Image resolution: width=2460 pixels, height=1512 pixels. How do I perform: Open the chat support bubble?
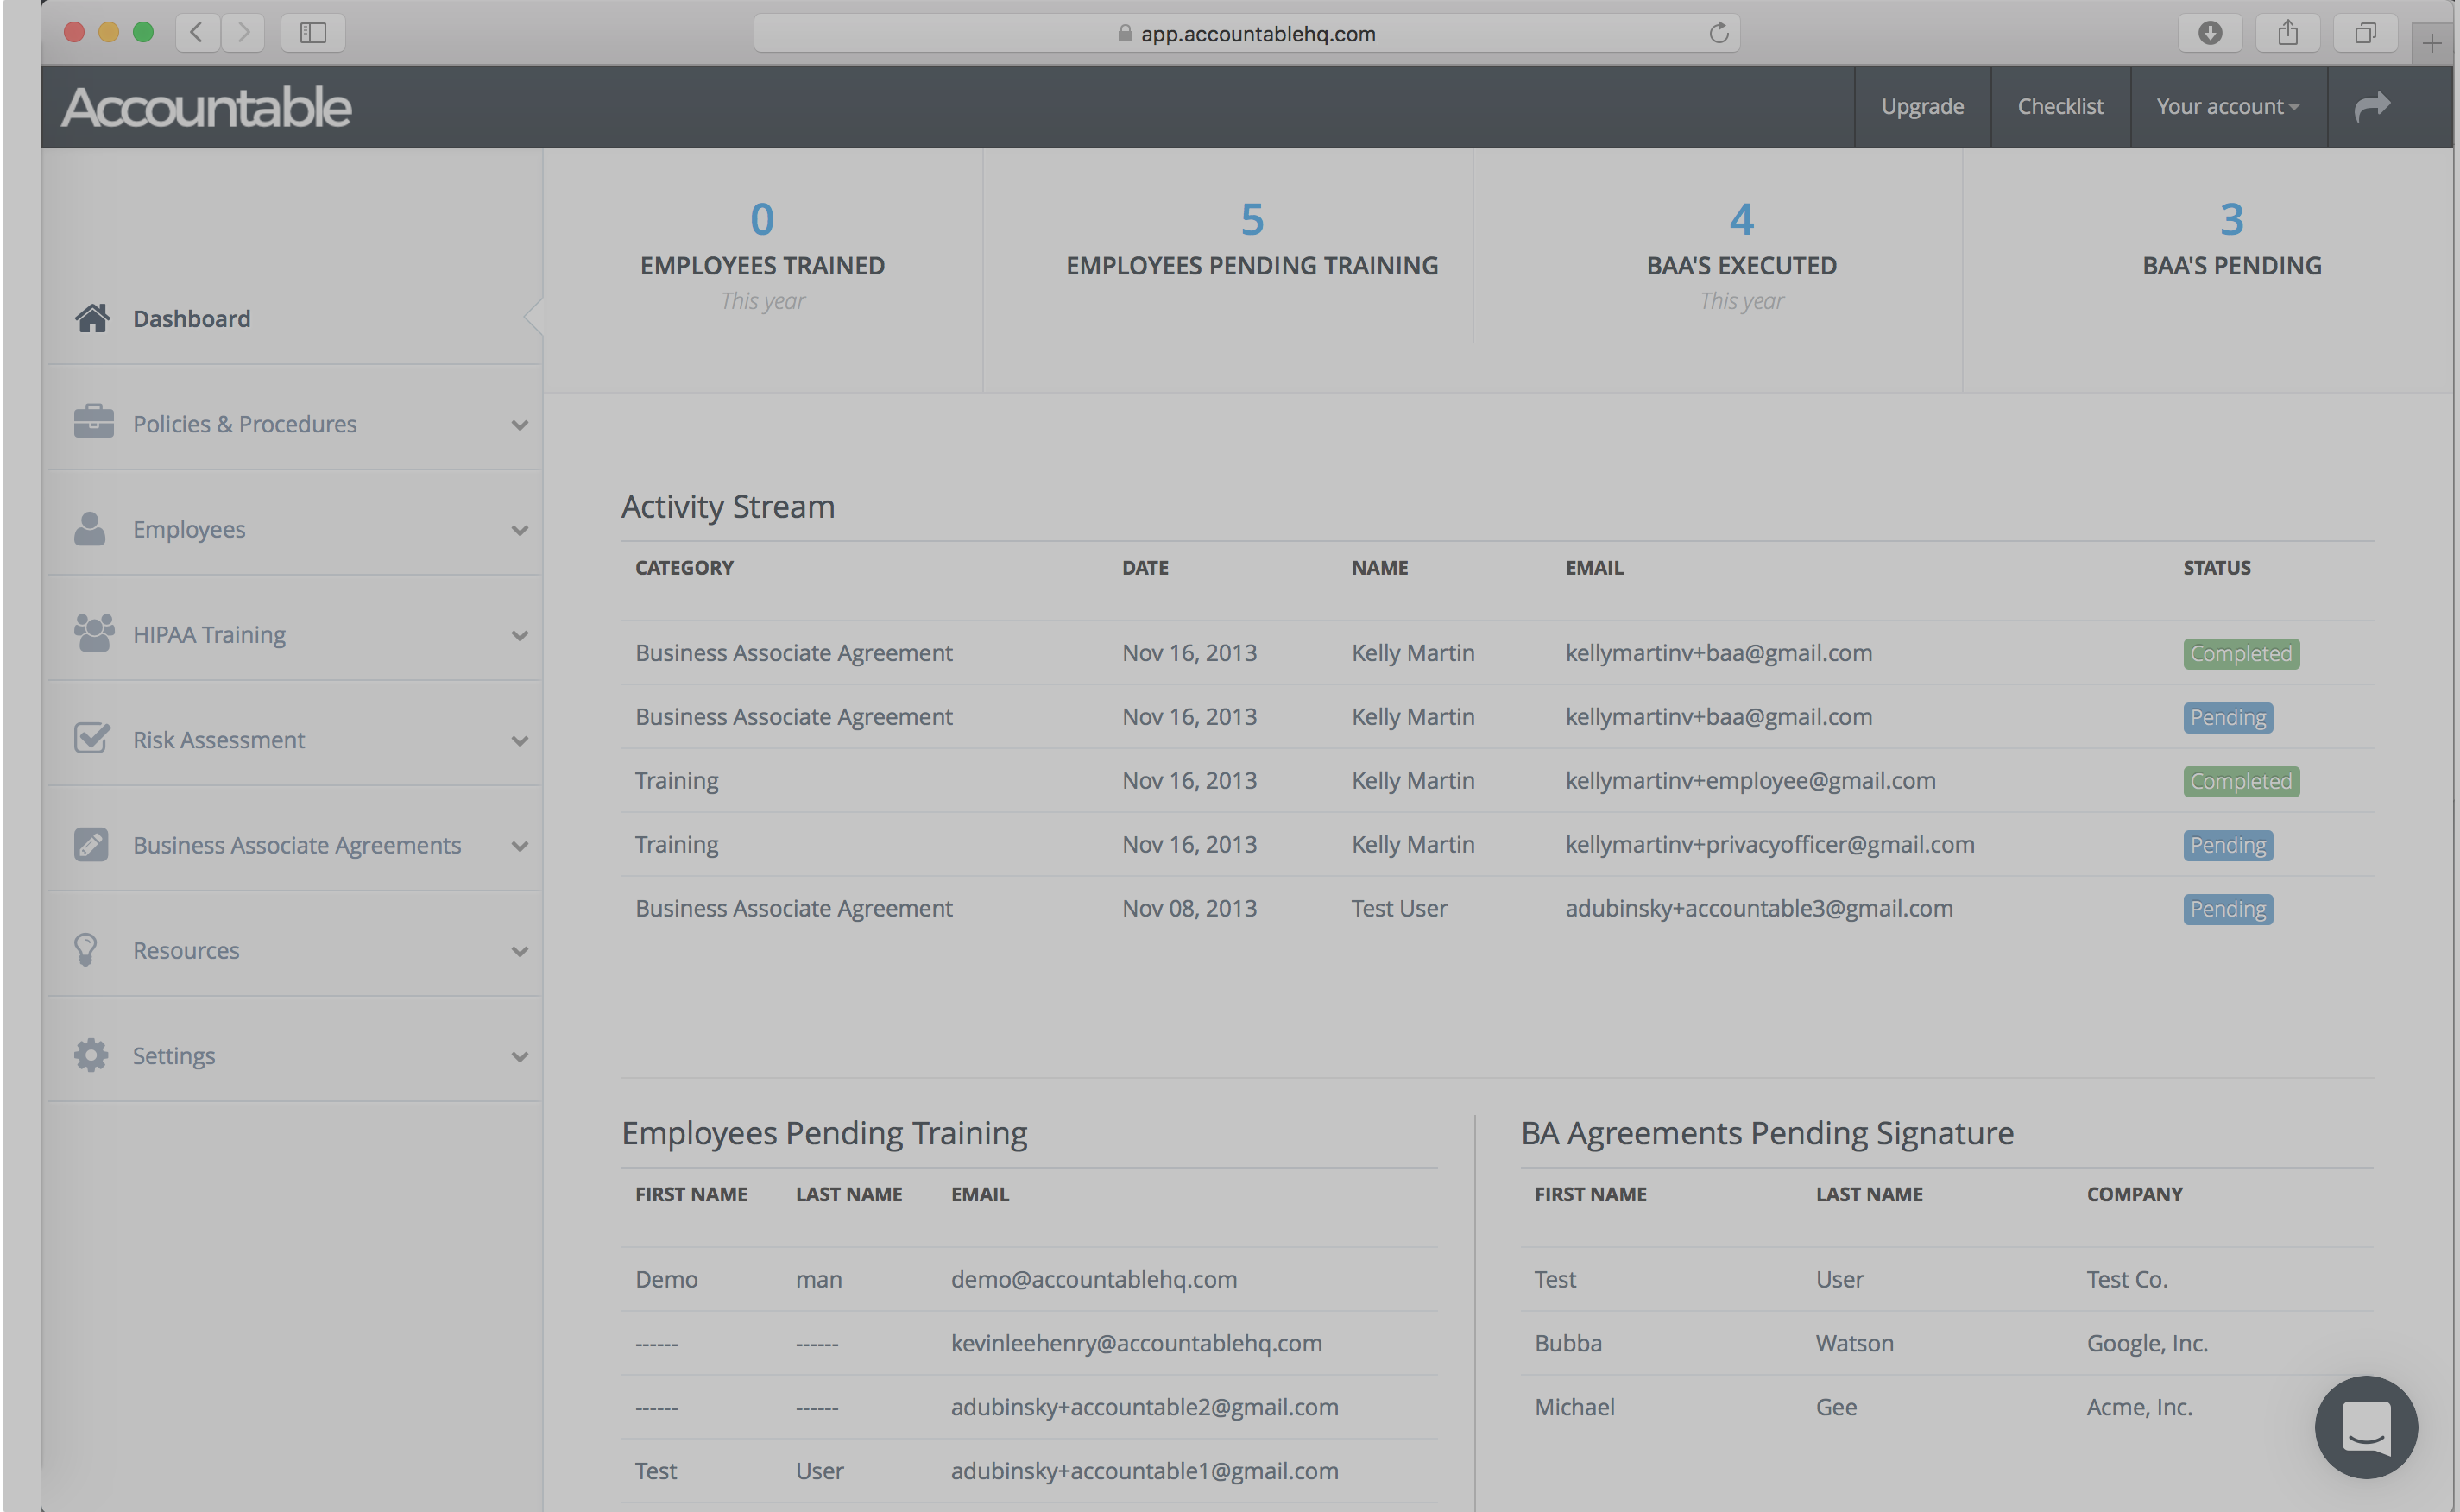point(2365,1427)
